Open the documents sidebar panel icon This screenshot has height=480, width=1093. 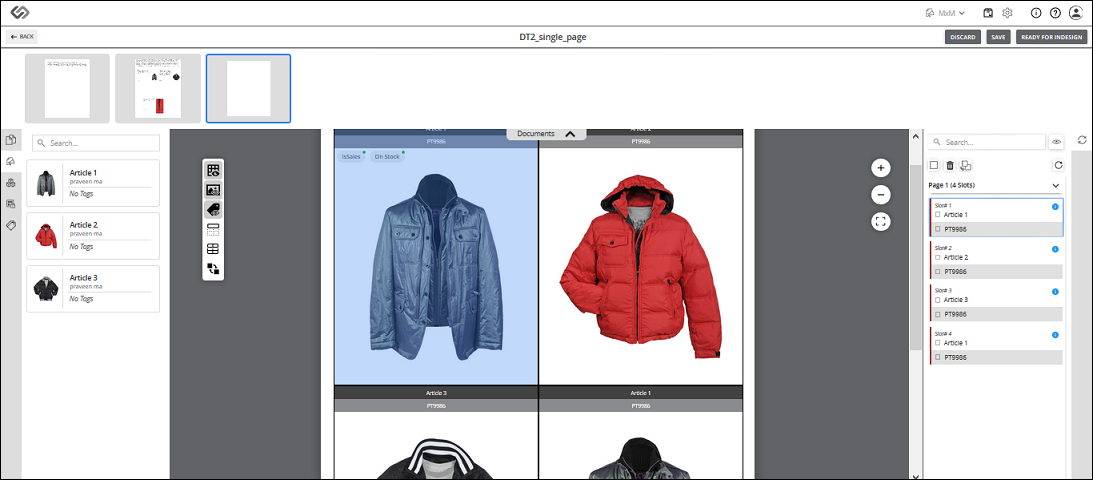[x=10, y=140]
